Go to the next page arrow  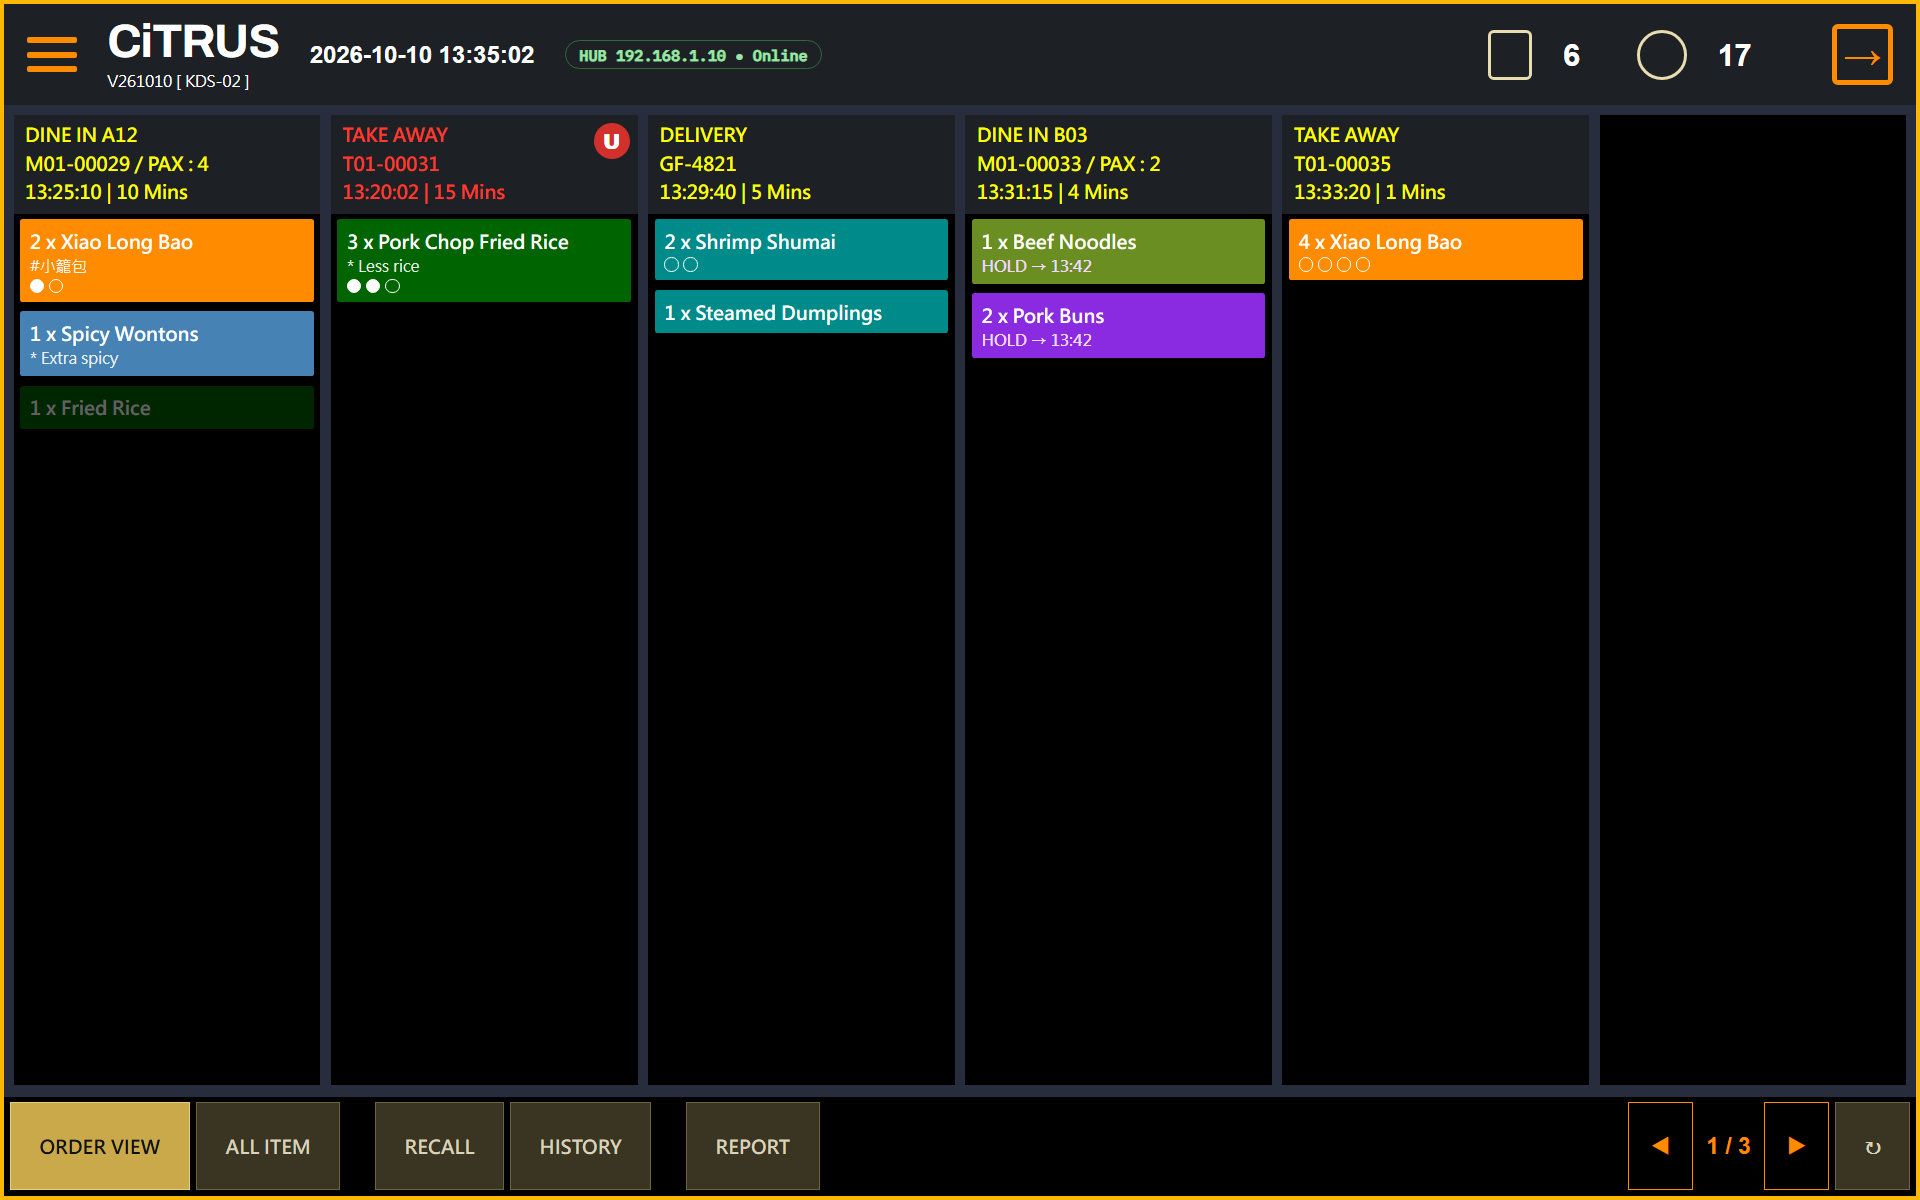pyautogui.click(x=1796, y=1146)
